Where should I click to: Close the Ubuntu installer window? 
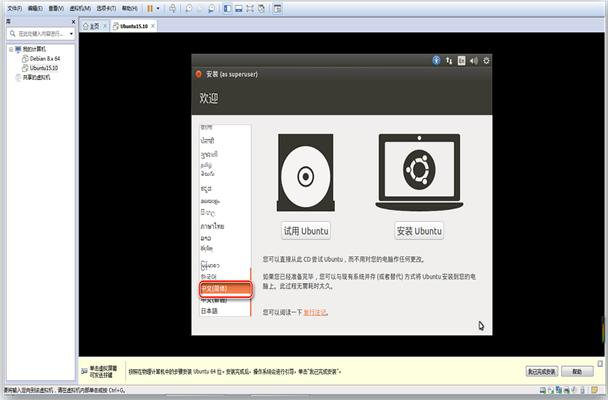click(199, 74)
